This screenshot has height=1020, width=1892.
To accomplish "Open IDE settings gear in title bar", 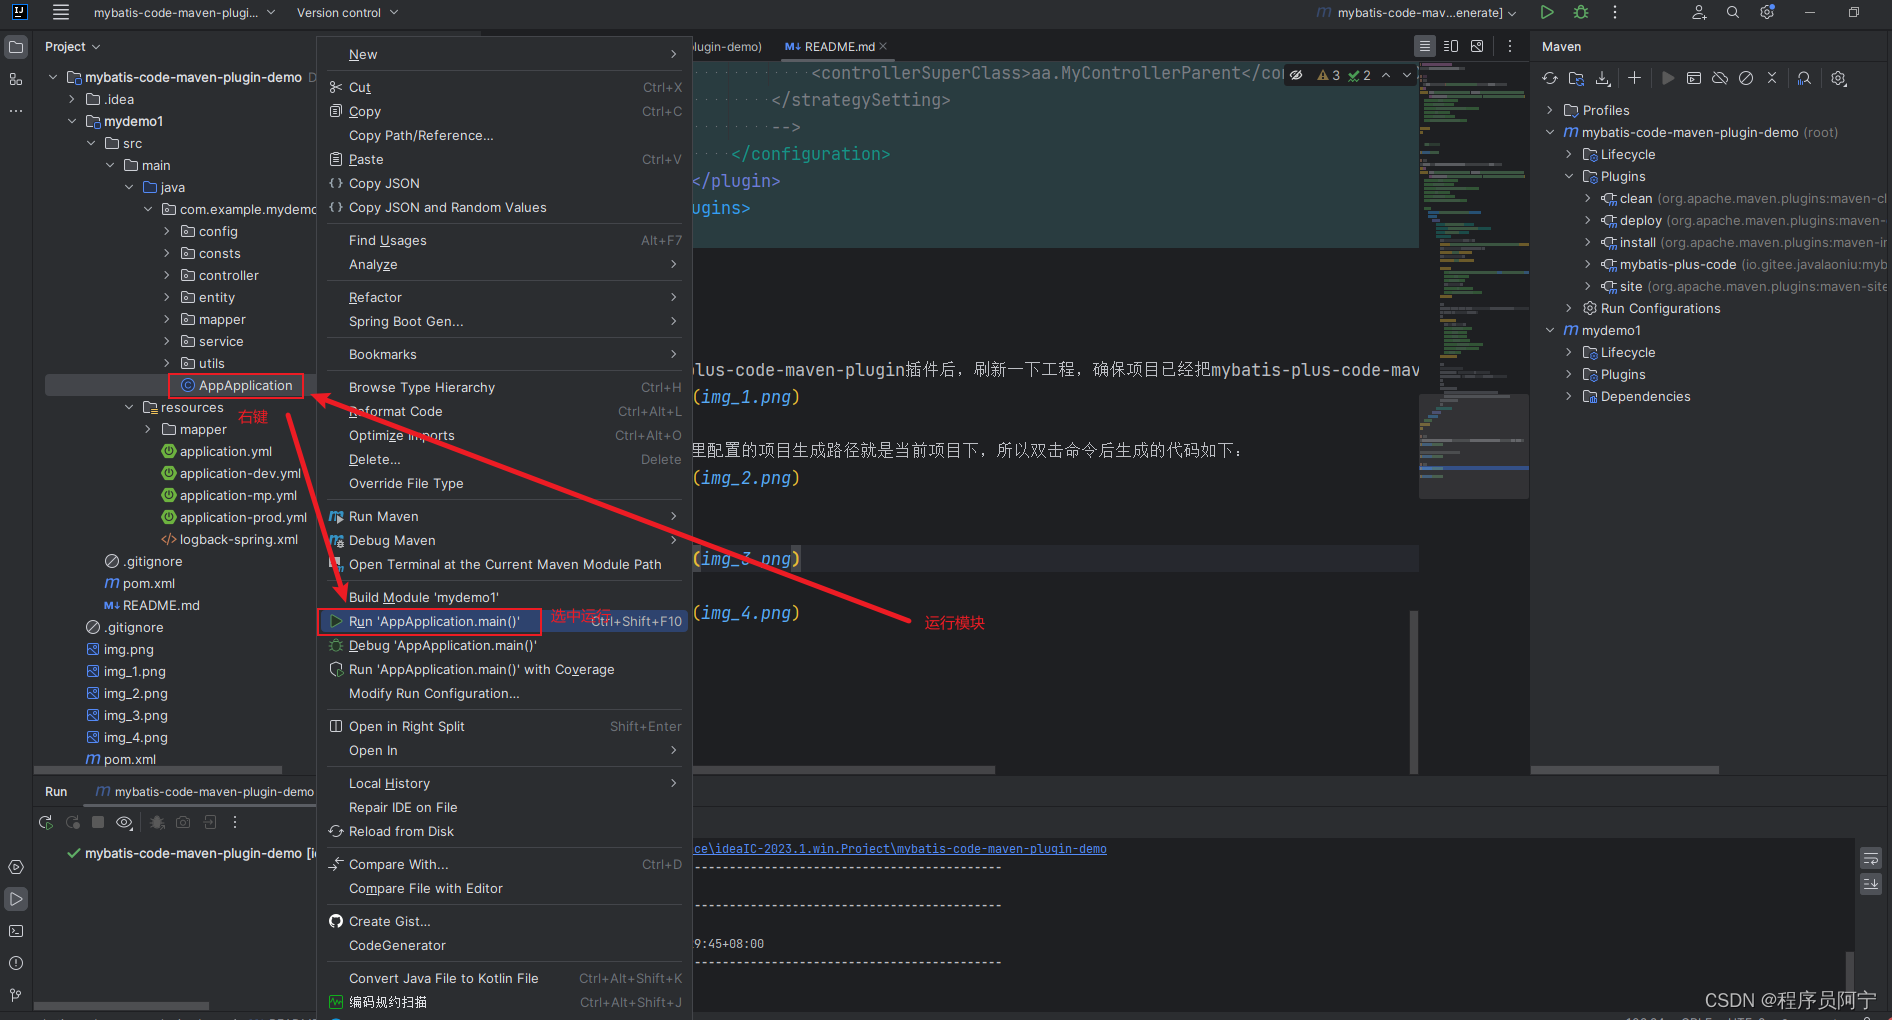I will click(1767, 12).
